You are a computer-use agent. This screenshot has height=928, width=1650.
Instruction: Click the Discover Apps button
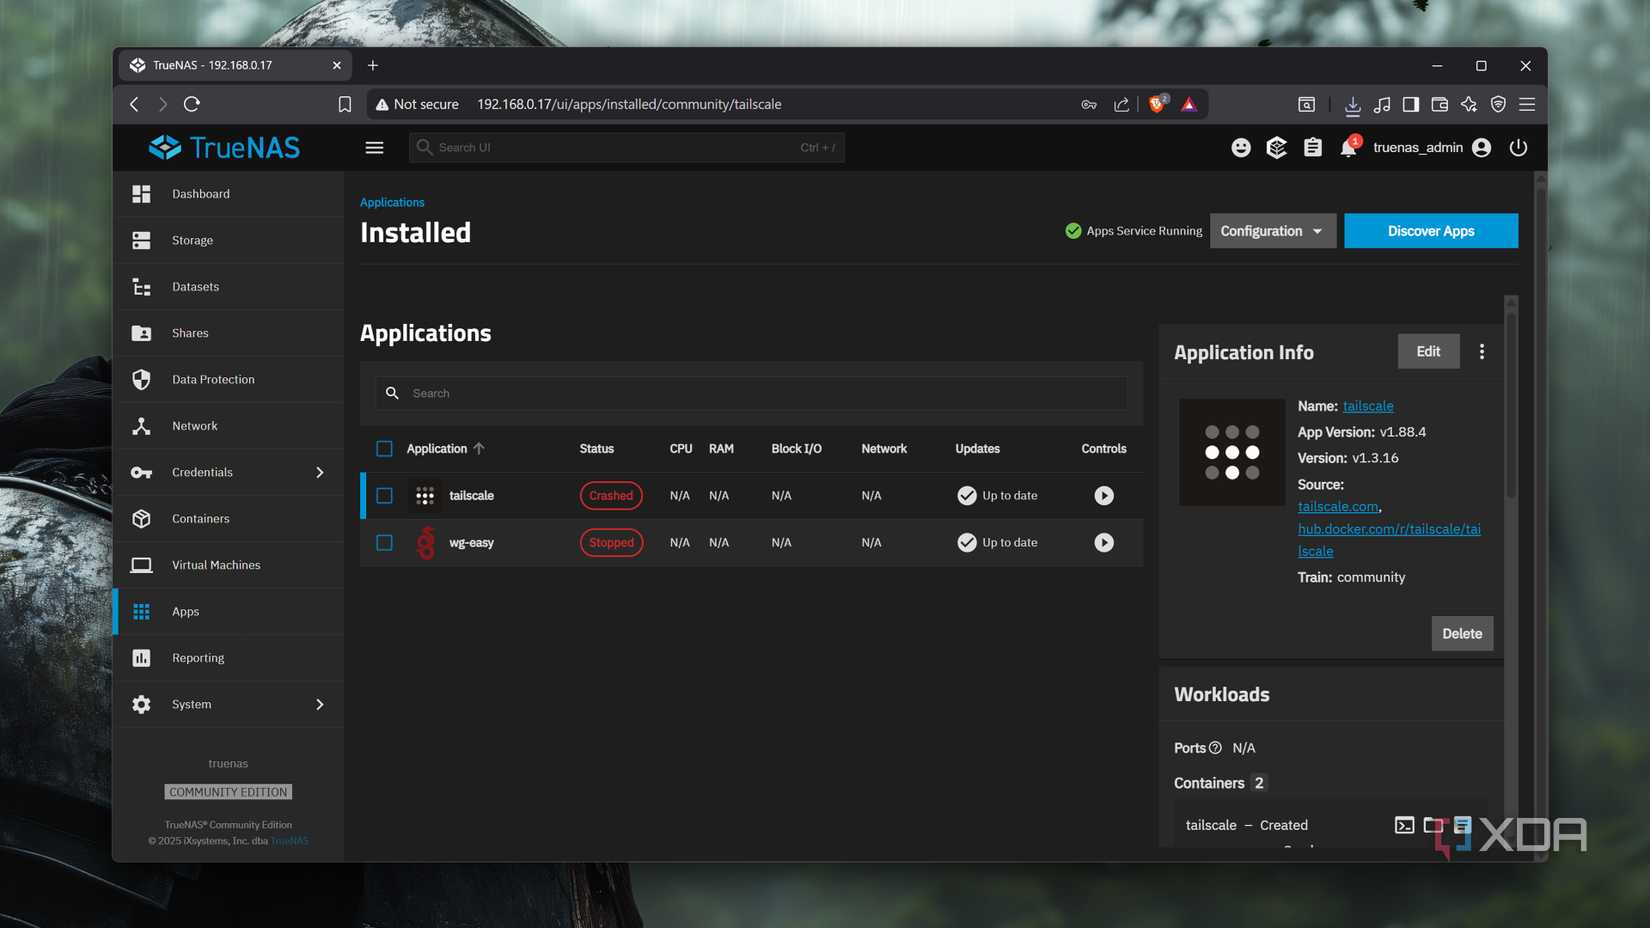pos(1431,231)
